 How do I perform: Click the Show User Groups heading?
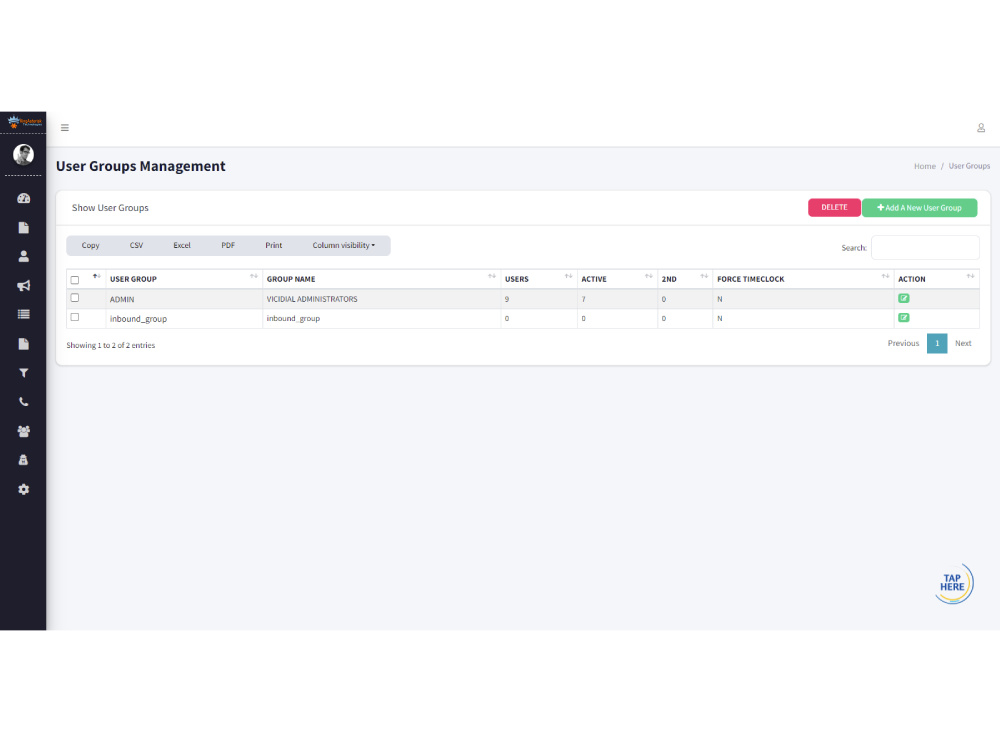point(110,208)
